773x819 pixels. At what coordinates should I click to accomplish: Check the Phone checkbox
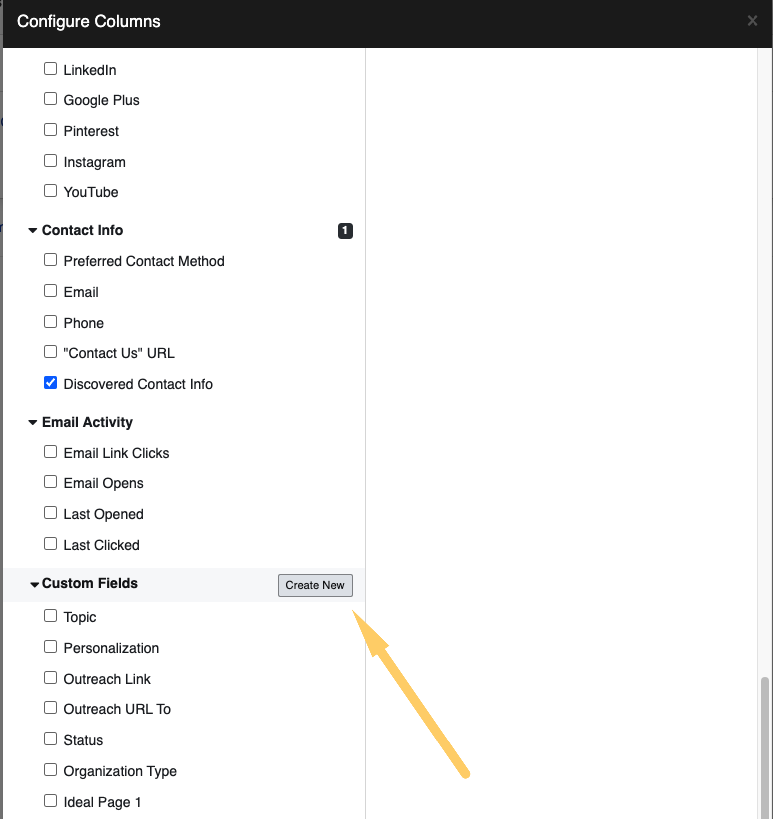pos(50,322)
